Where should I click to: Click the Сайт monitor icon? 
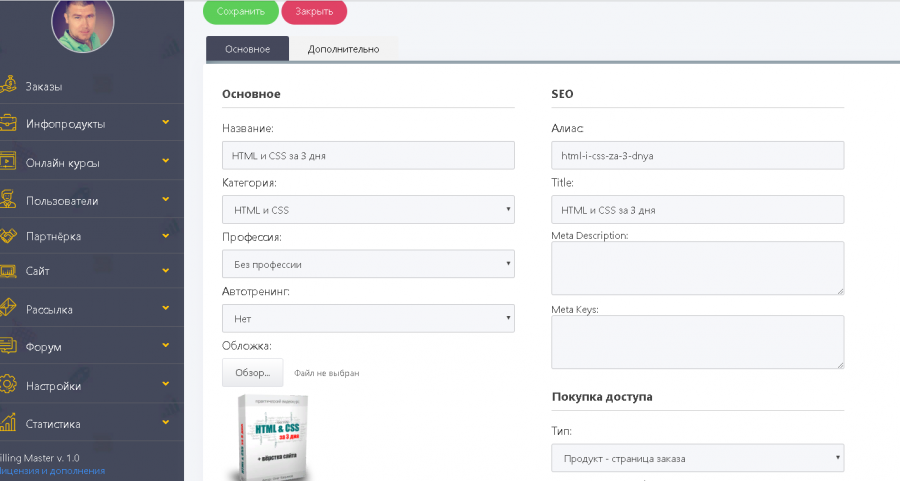pyautogui.click(x=7, y=271)
